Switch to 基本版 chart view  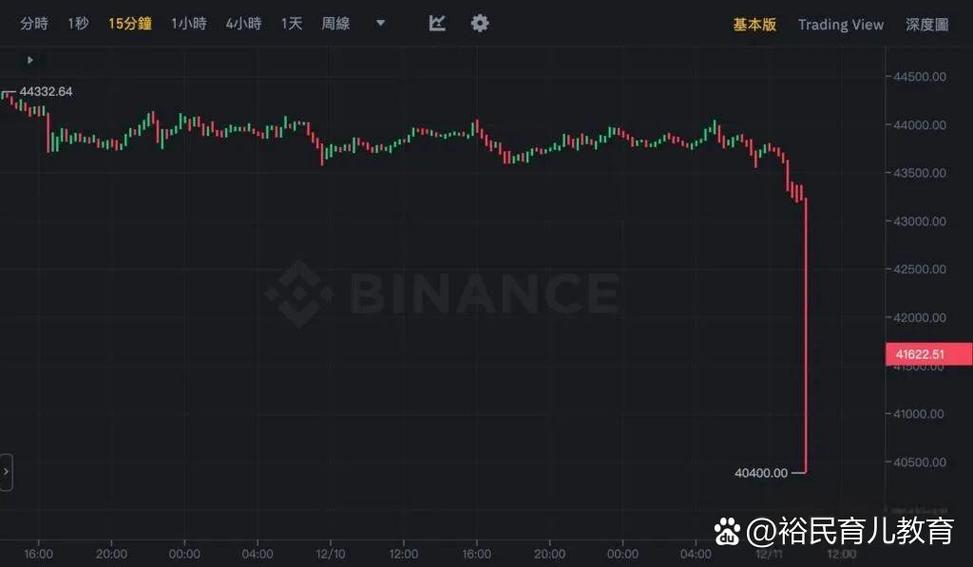[x=755, y=24]
